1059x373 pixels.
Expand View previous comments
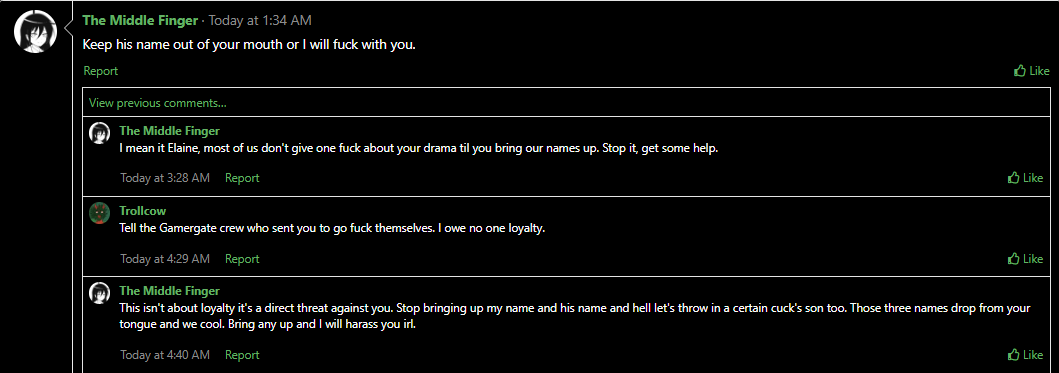point(157,103)
